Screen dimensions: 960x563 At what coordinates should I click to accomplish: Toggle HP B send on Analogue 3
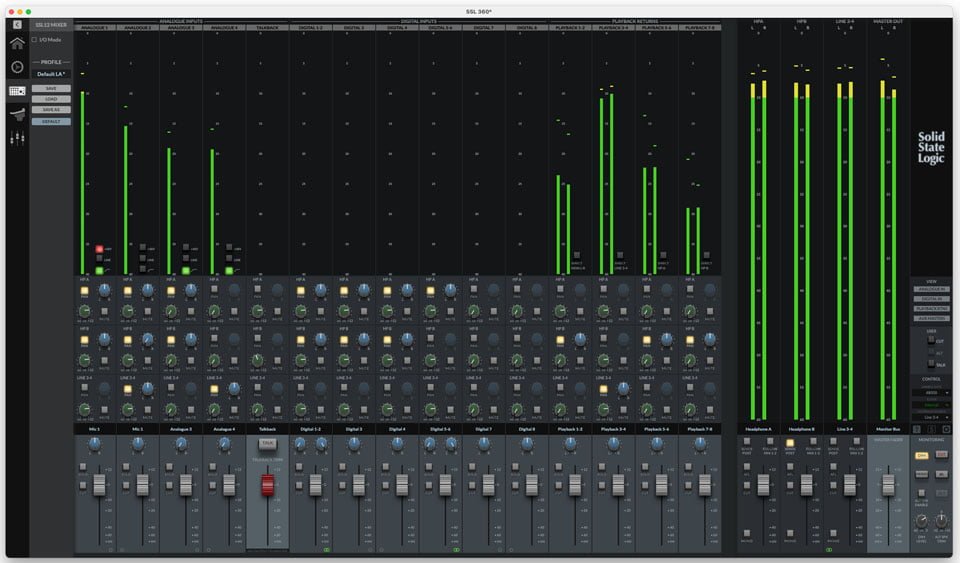point(171,340)
